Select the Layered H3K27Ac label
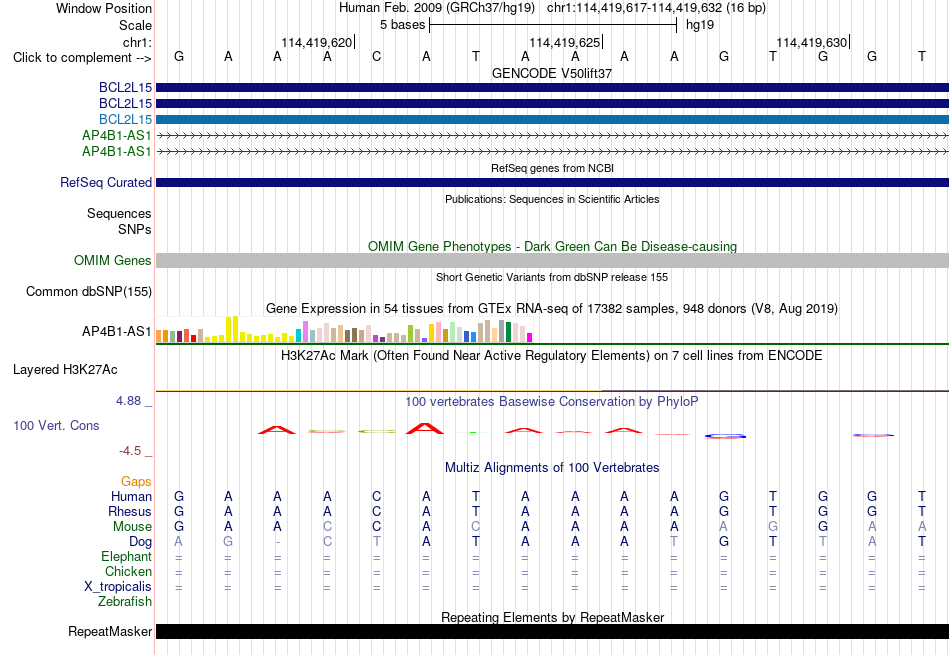 (65, 370)
